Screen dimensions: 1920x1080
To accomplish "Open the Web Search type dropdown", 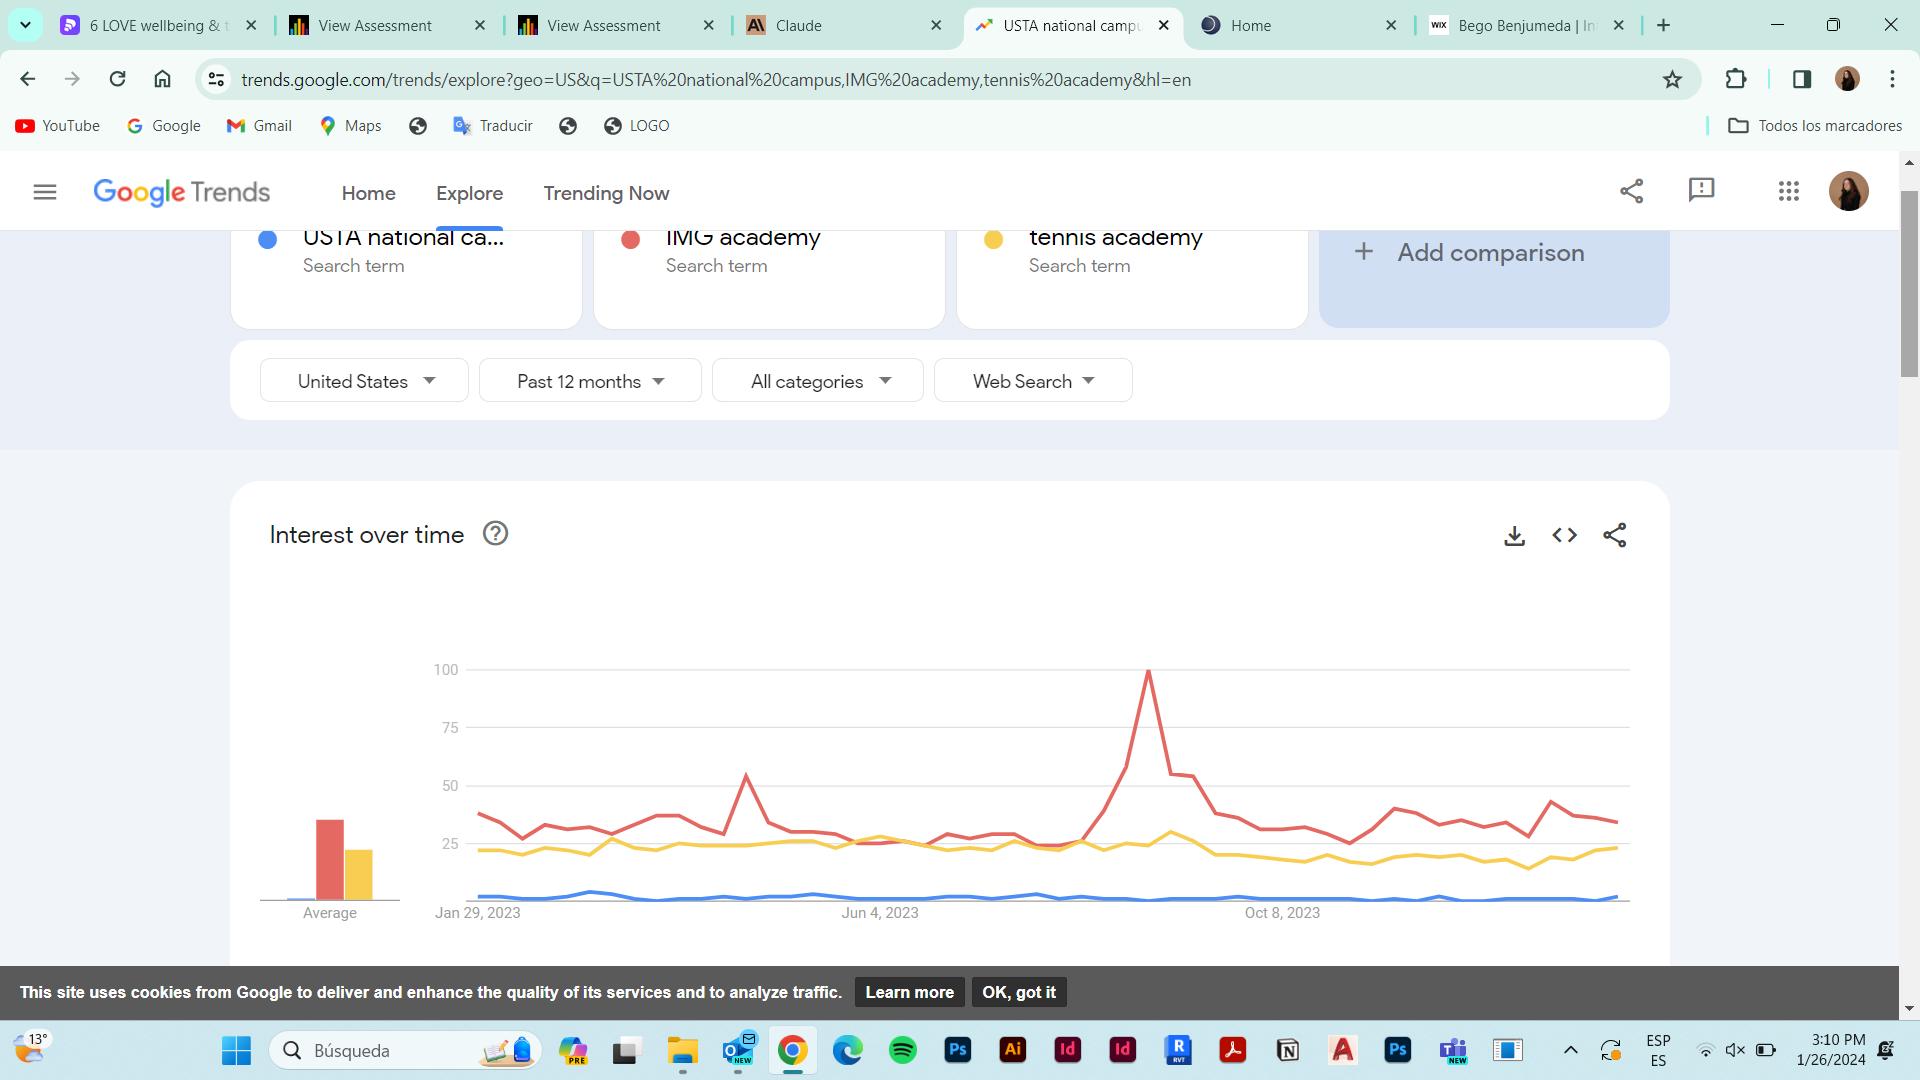I will (1032, 381).
